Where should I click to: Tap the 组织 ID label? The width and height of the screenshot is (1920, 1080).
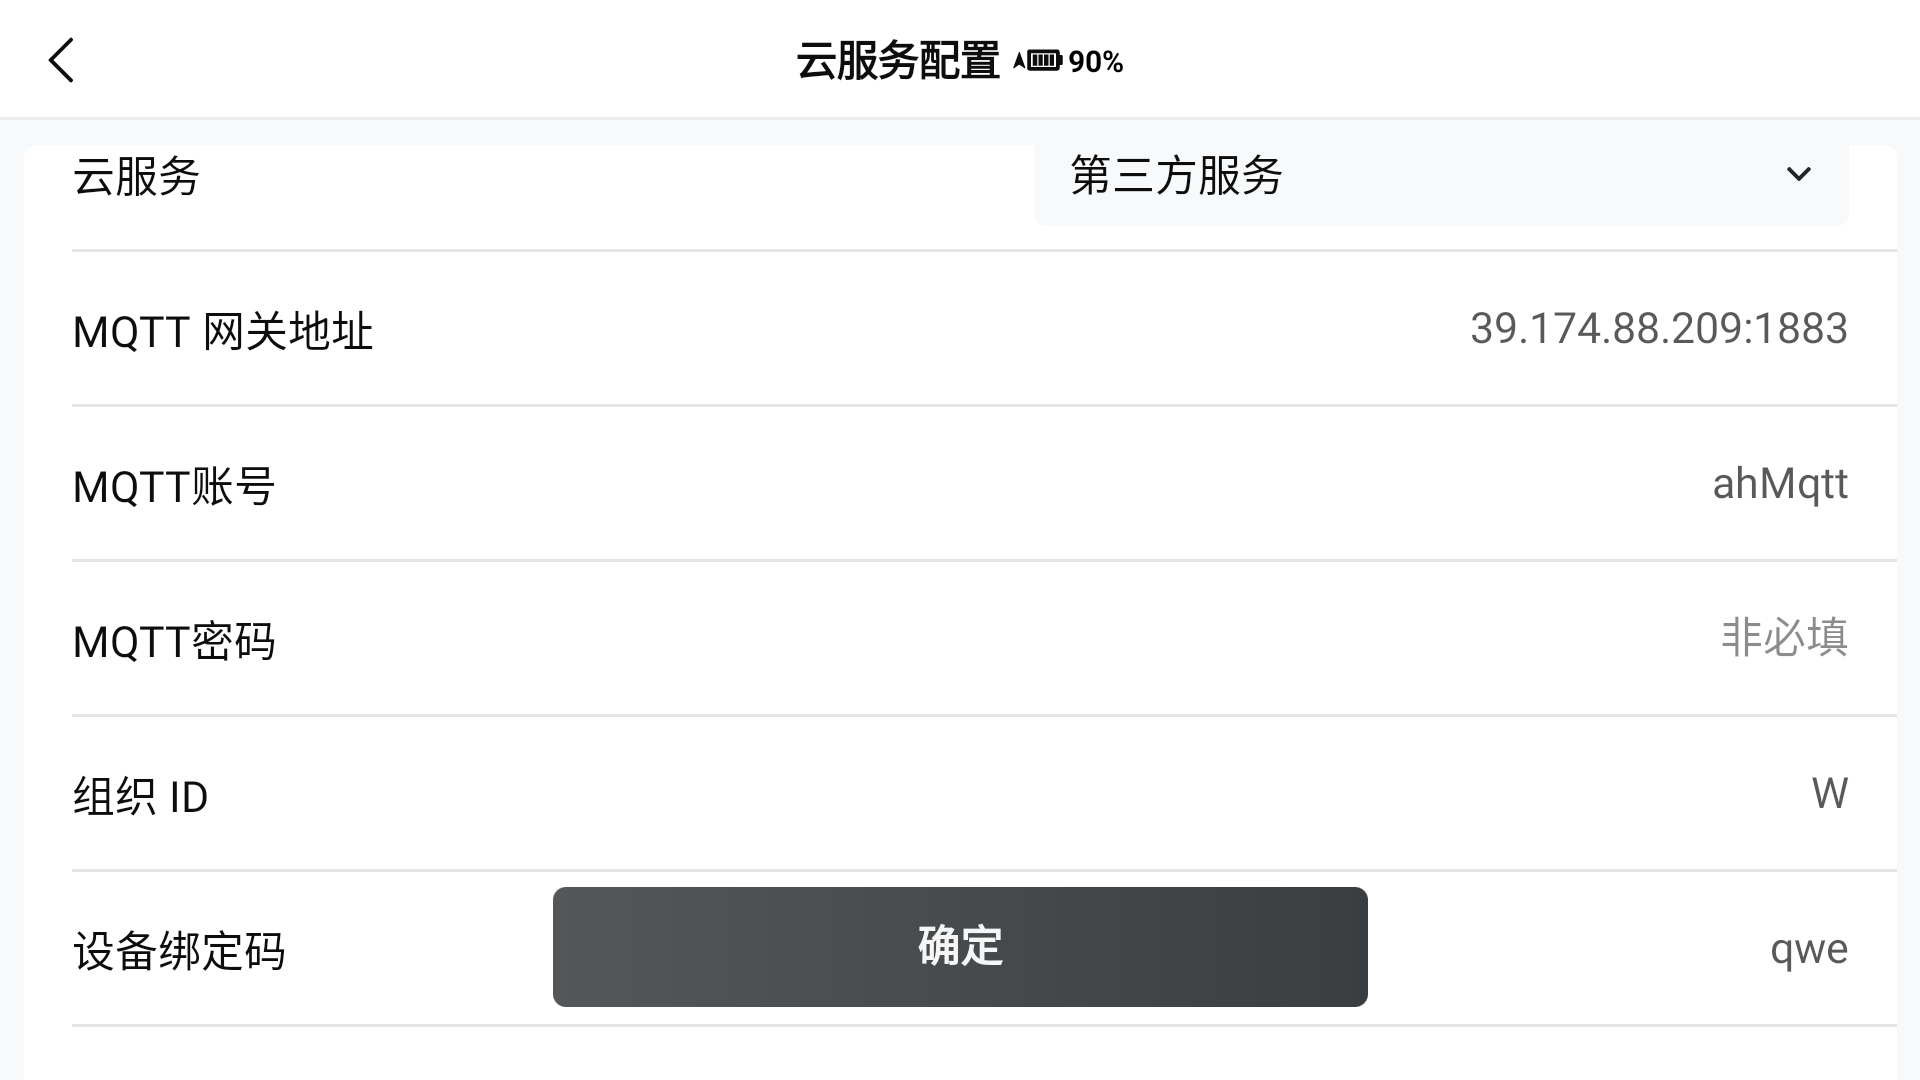click(140, 798)
